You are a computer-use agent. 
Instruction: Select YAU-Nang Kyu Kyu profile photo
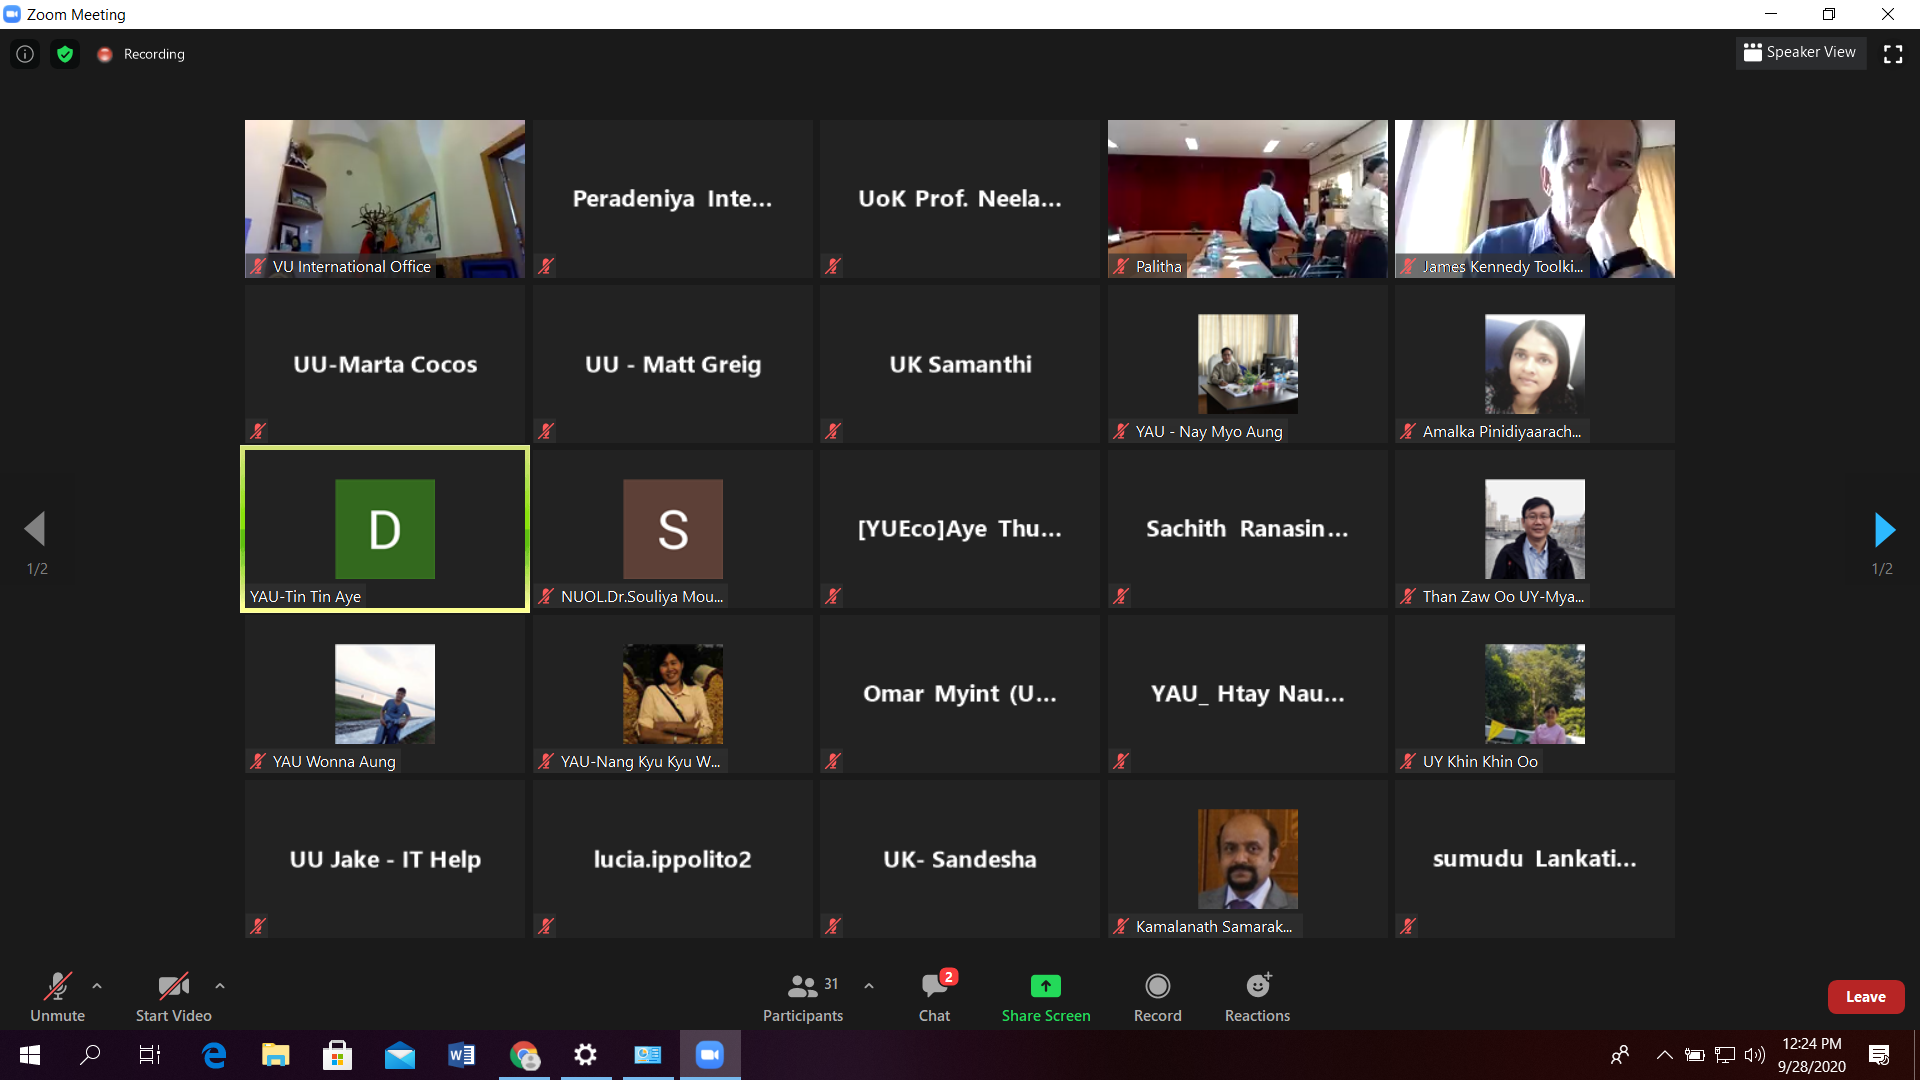[x=673, y=694]
